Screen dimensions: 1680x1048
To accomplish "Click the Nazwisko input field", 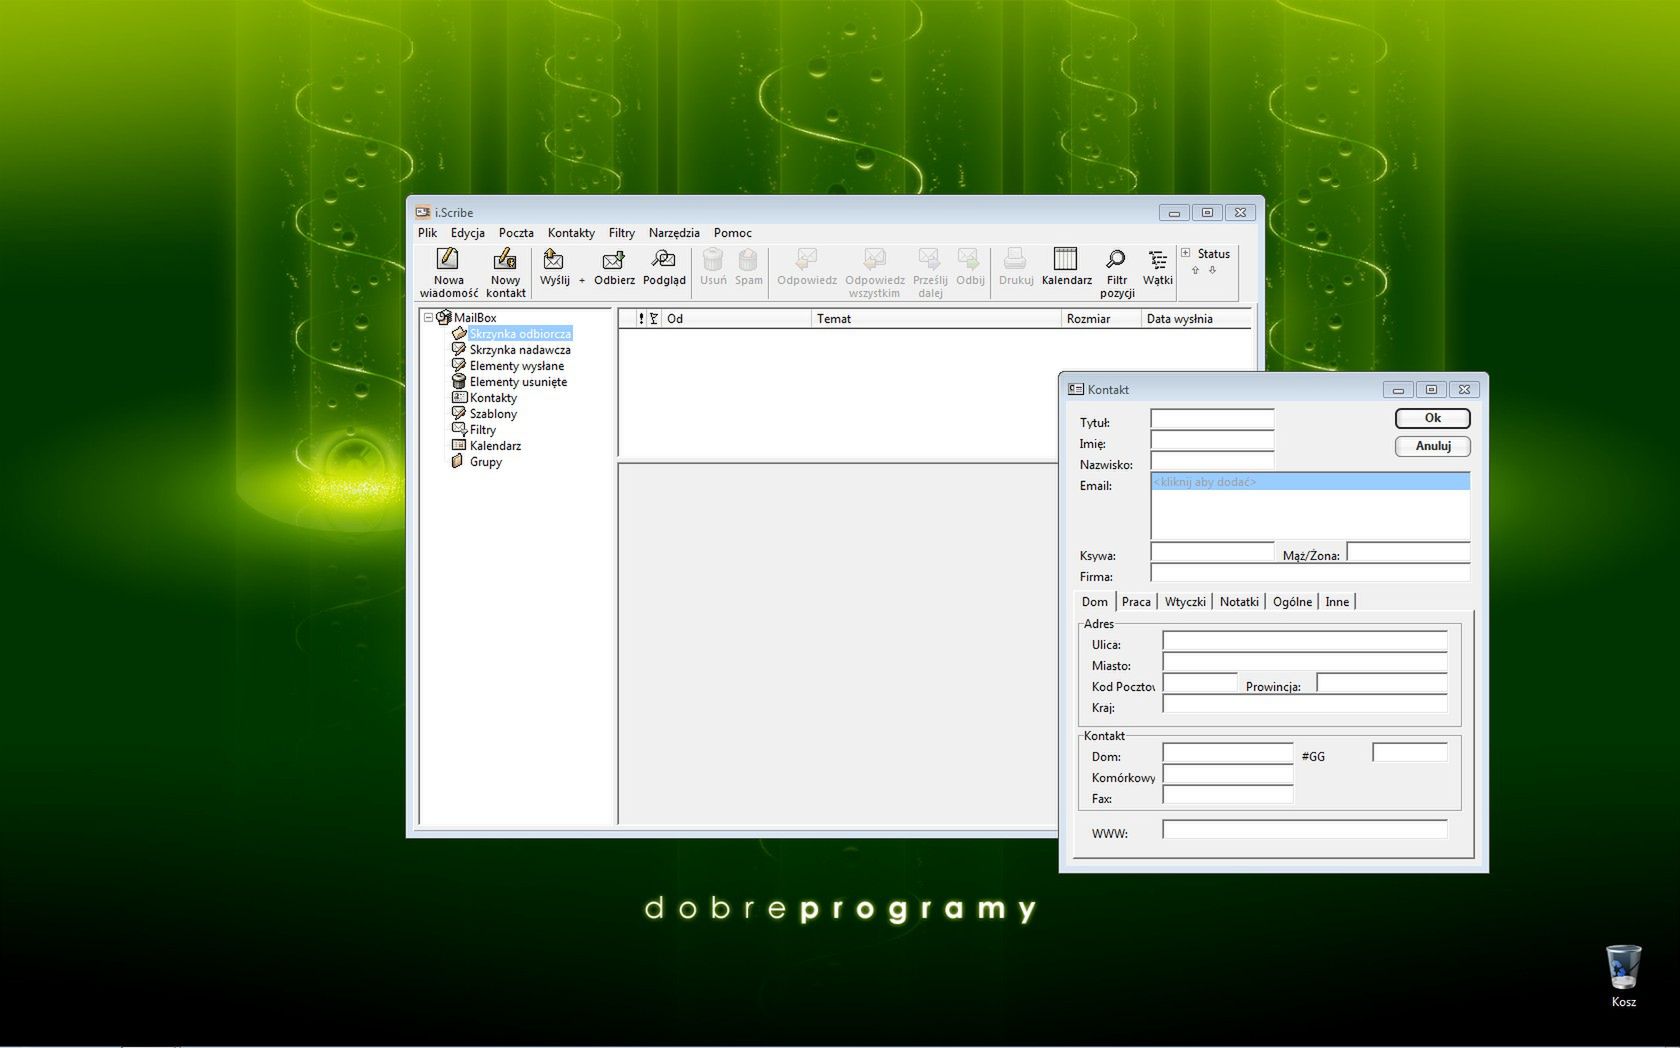I will (1212, 461).
